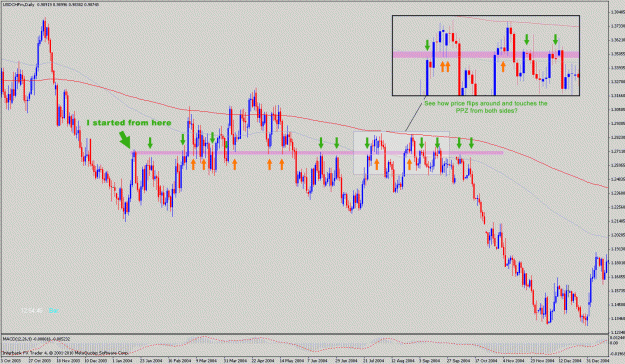Viewport: 625px width, 364px height.
Task: Click the 1 Jan 2004 date label
Action: tap(122, 360)
